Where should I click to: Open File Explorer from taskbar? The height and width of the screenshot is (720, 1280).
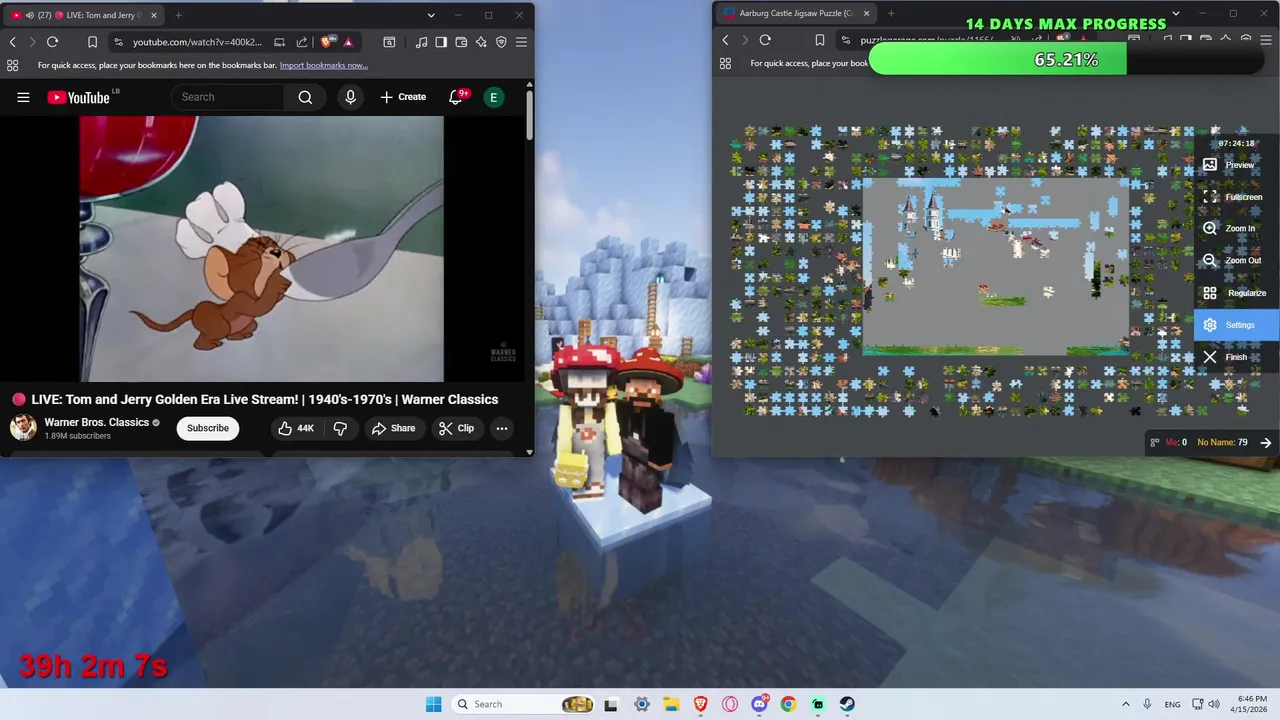pyautogui.click(x=671, y=704)
